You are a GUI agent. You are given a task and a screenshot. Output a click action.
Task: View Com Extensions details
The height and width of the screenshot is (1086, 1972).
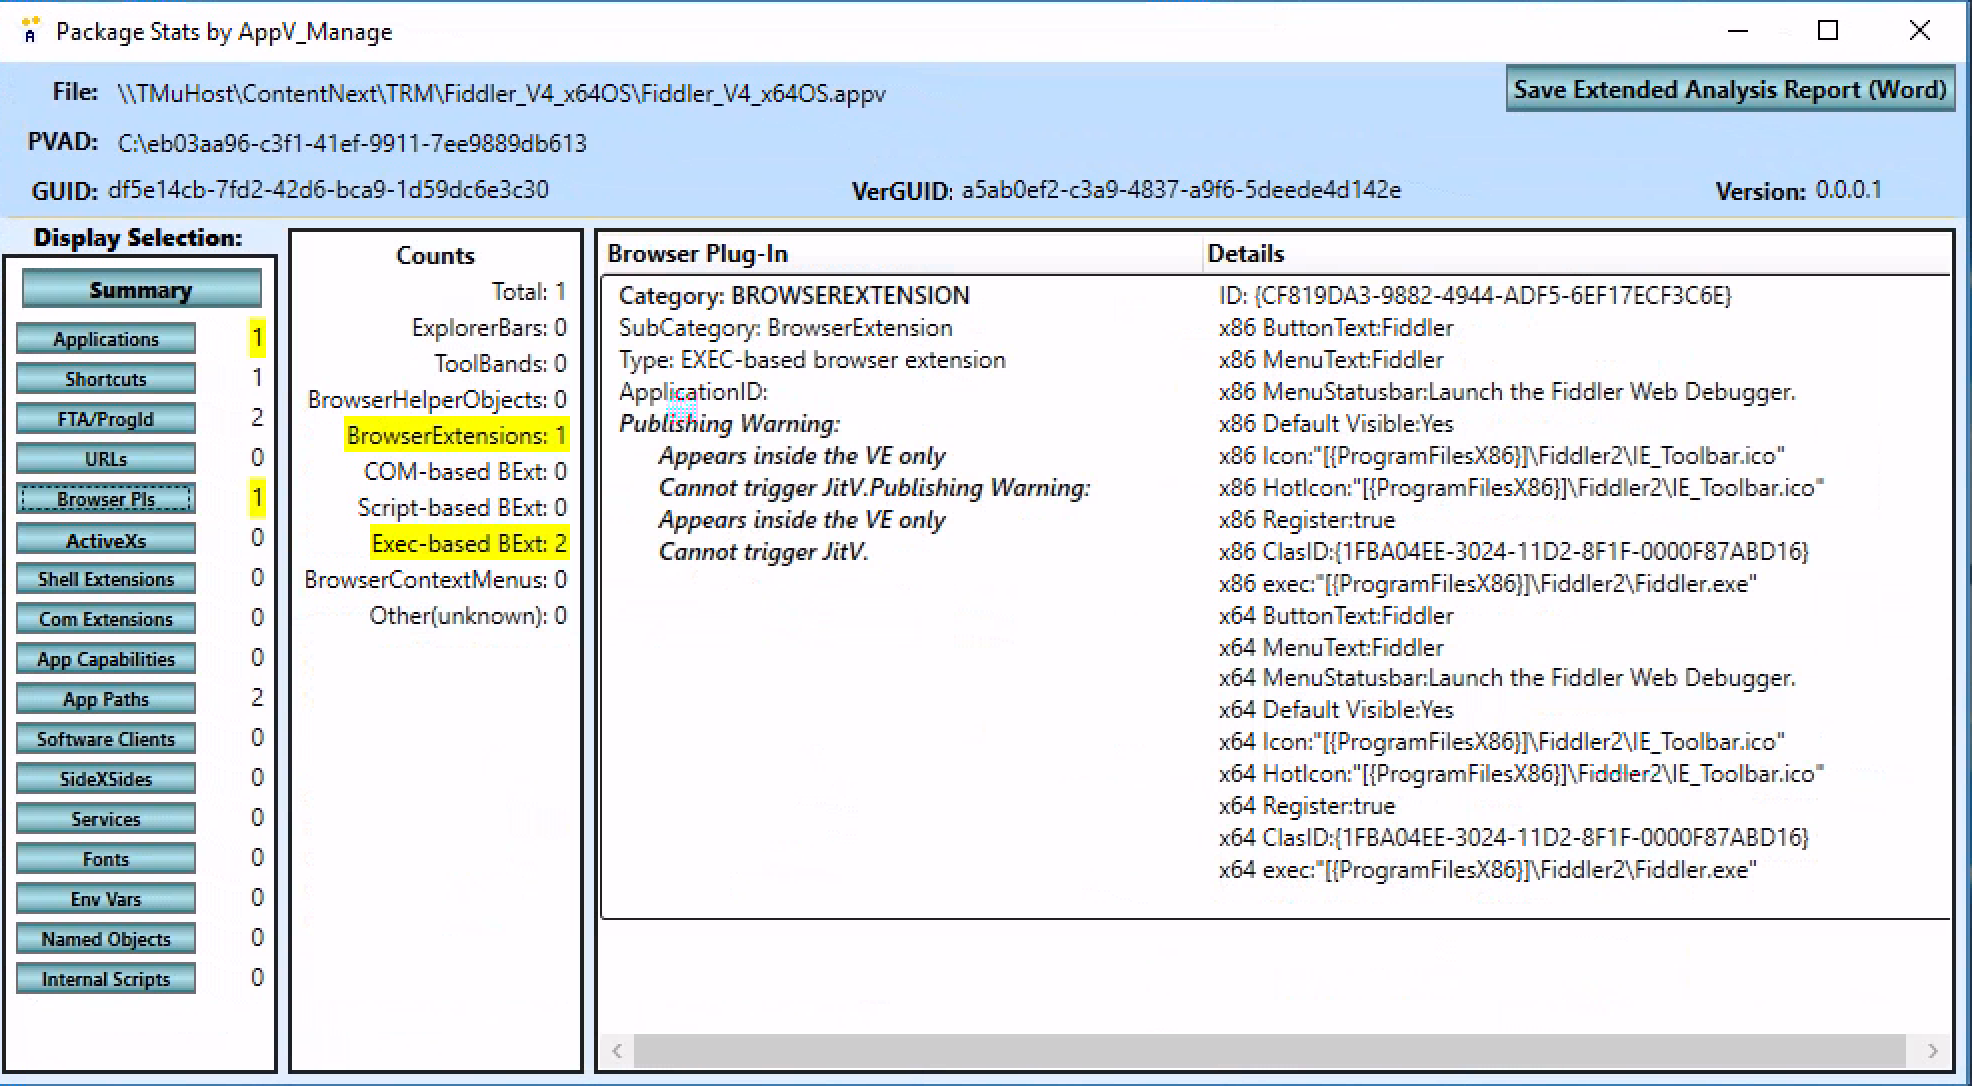106,619
